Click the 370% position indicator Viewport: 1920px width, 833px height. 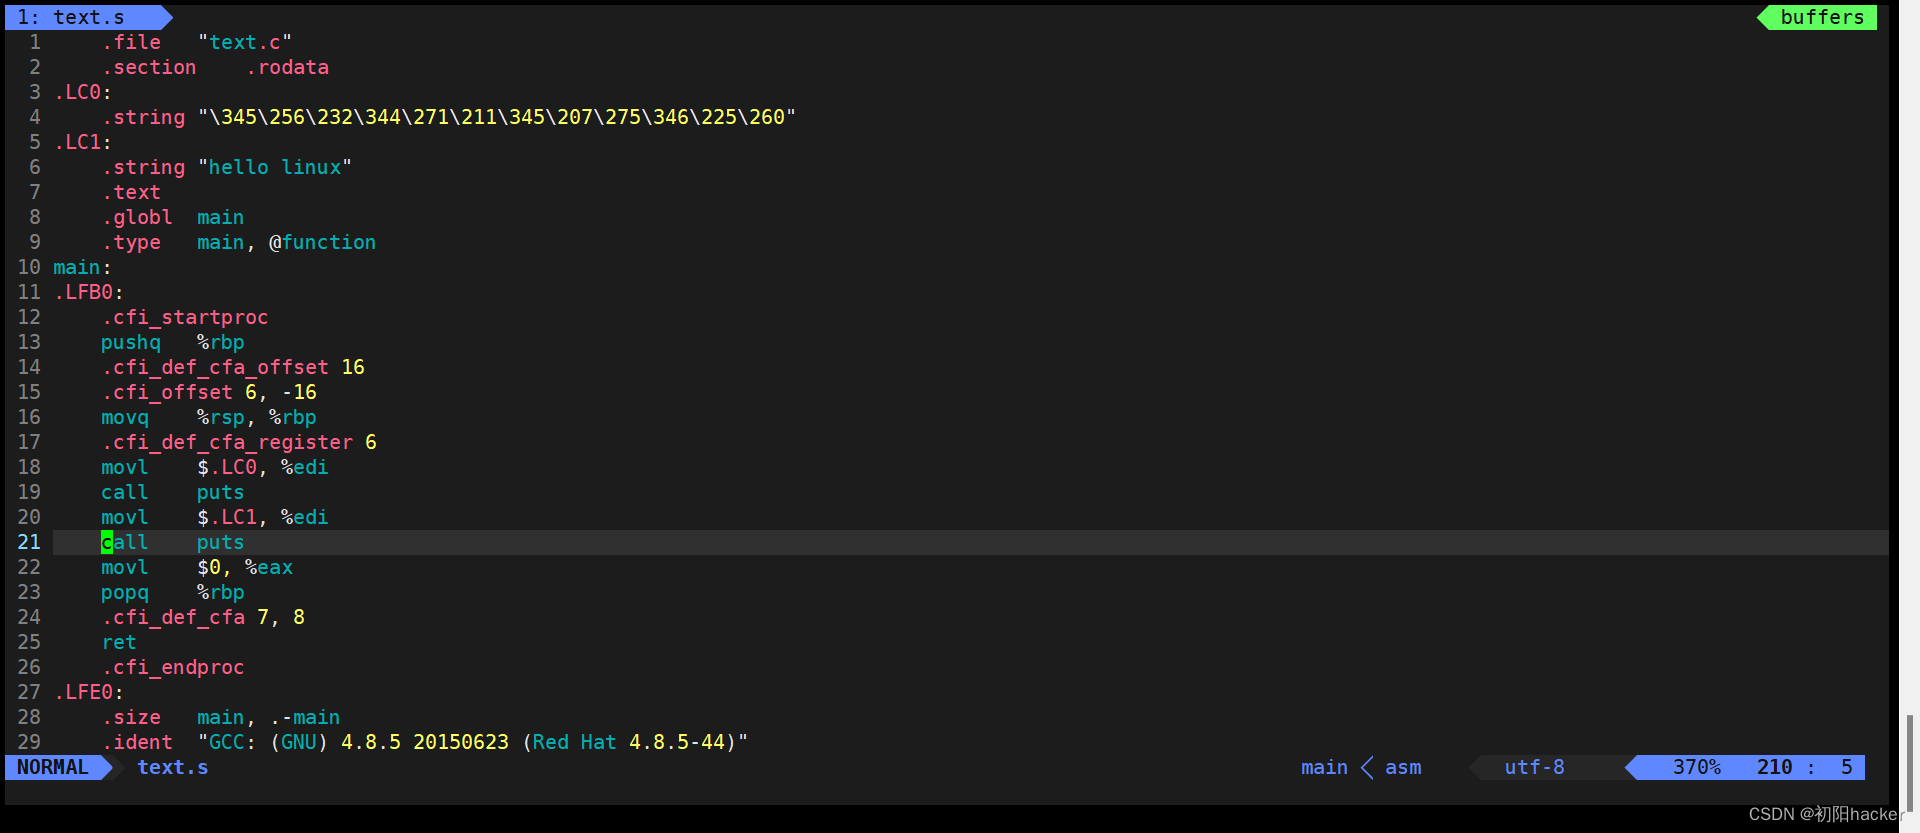pyautogui.click(x=1697, y=767)
